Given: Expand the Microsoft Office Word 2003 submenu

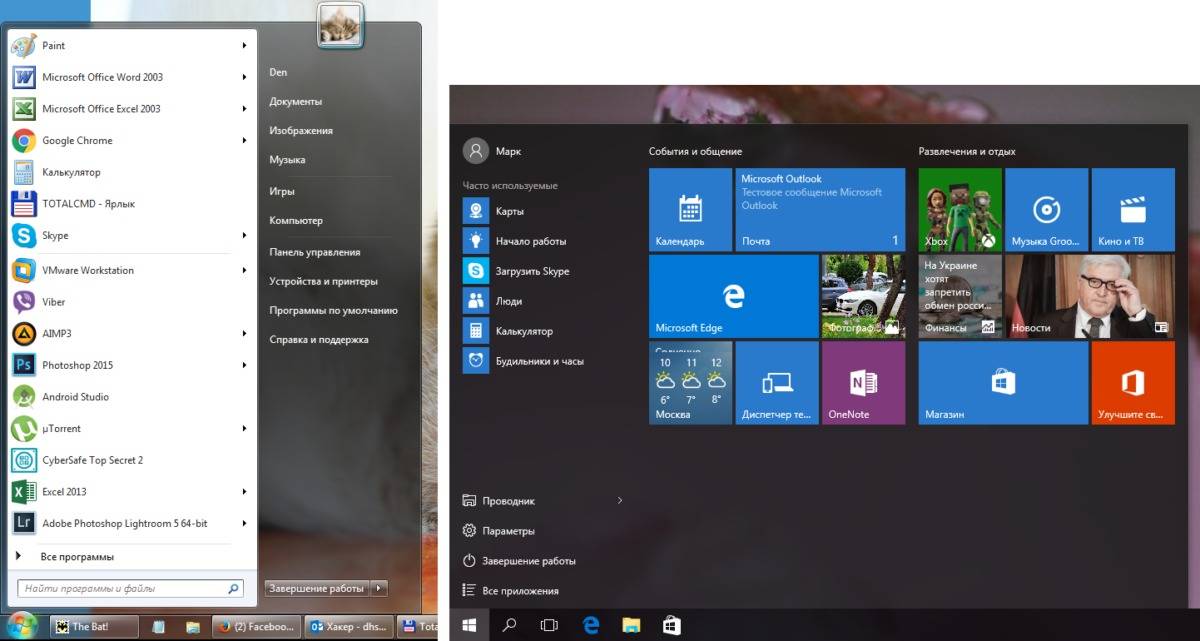Looking at the screenshot, I should tap(243, 77).
